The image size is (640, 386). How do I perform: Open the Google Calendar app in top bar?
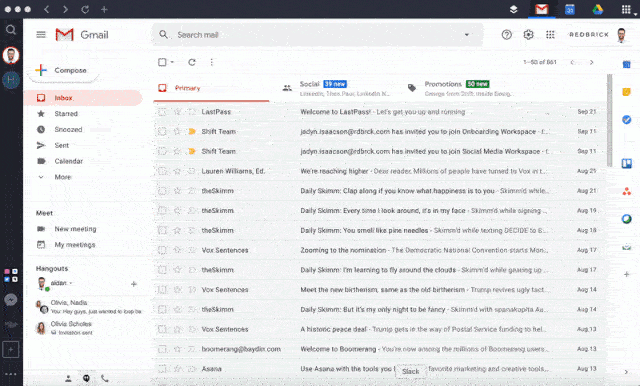[x=569, y=9]
